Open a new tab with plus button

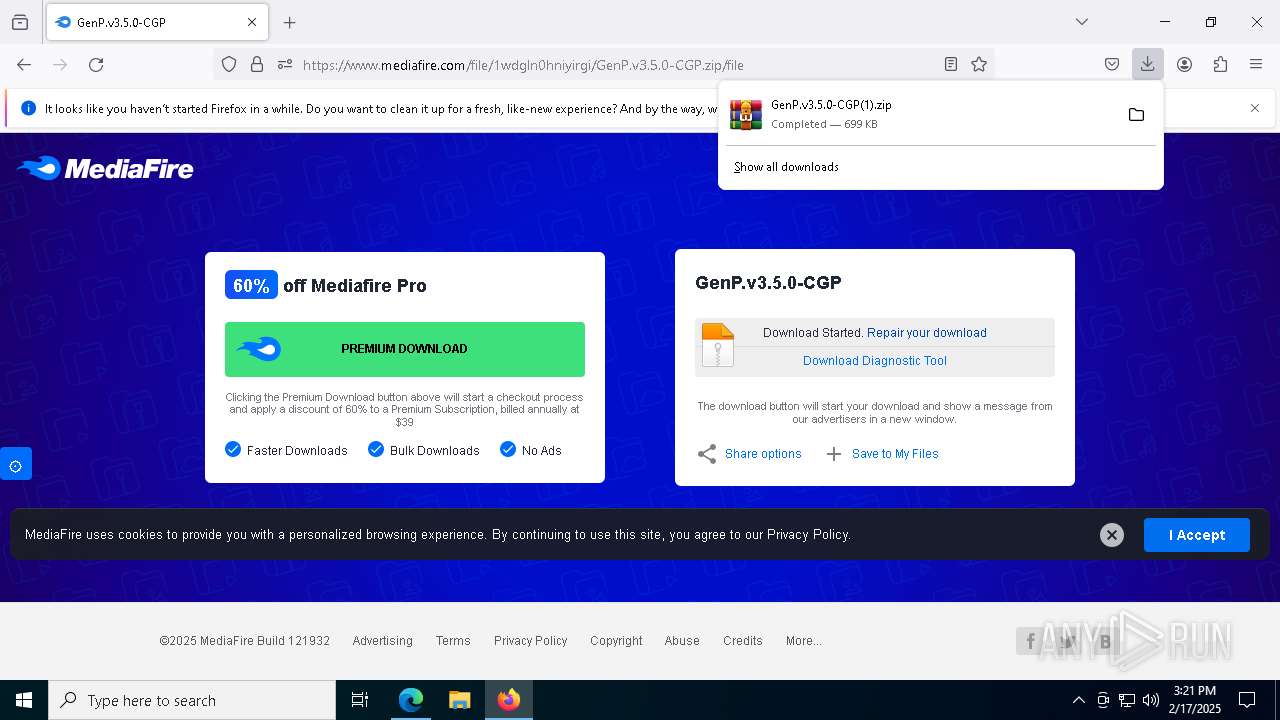pyautogui.click(x=290, y=22)
